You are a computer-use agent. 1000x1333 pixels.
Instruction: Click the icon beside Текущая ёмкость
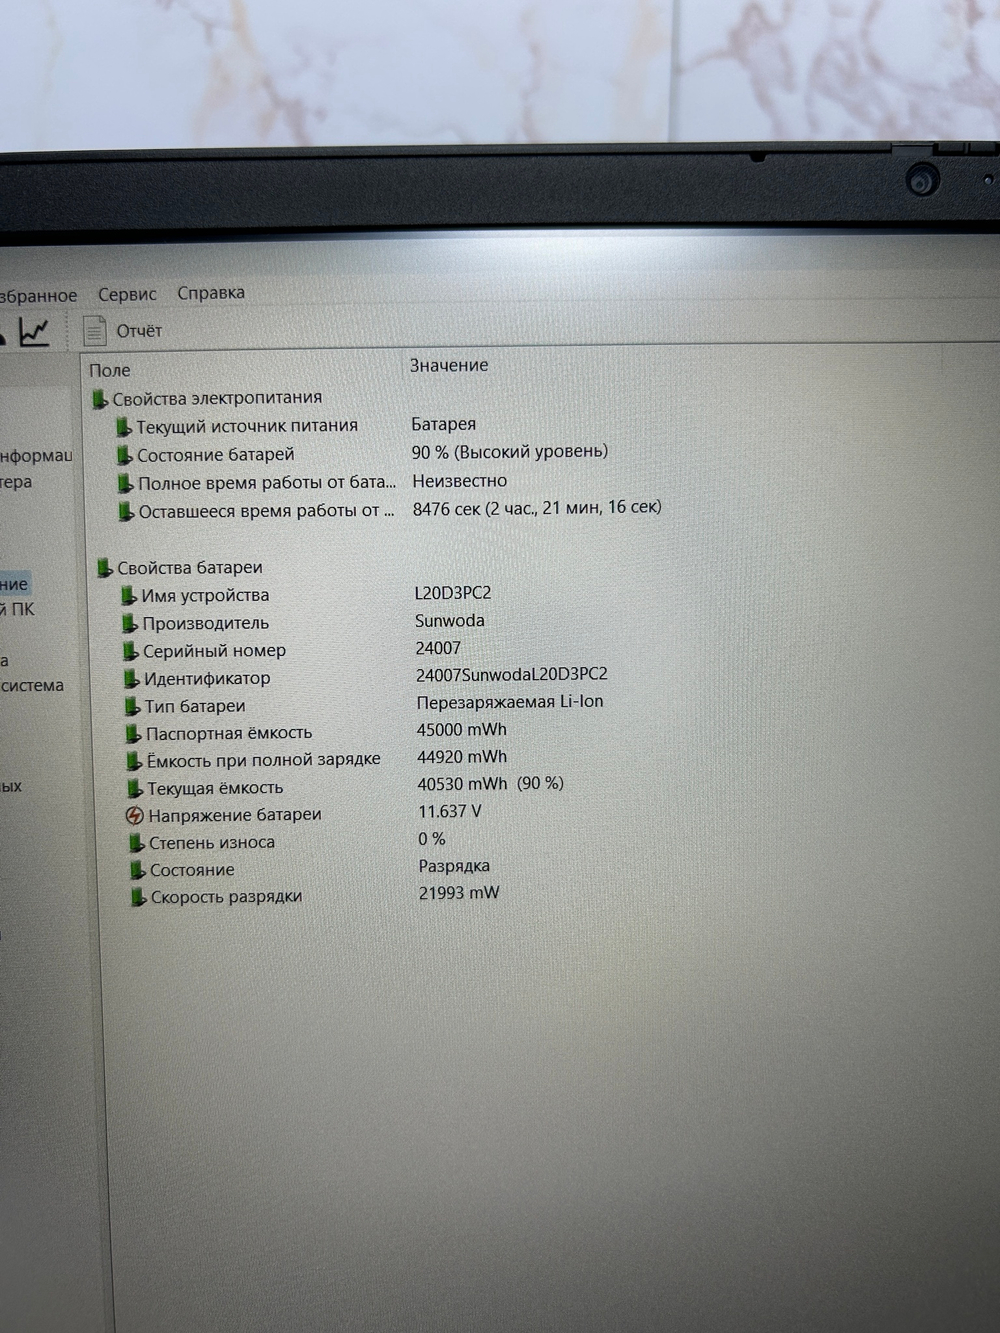pos(136,789)
